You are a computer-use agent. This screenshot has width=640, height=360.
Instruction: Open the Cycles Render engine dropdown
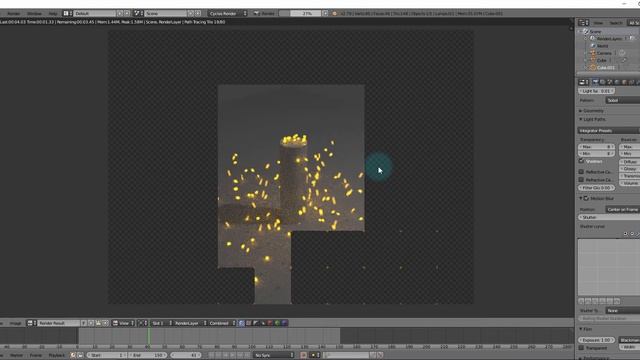pos(227,13)
